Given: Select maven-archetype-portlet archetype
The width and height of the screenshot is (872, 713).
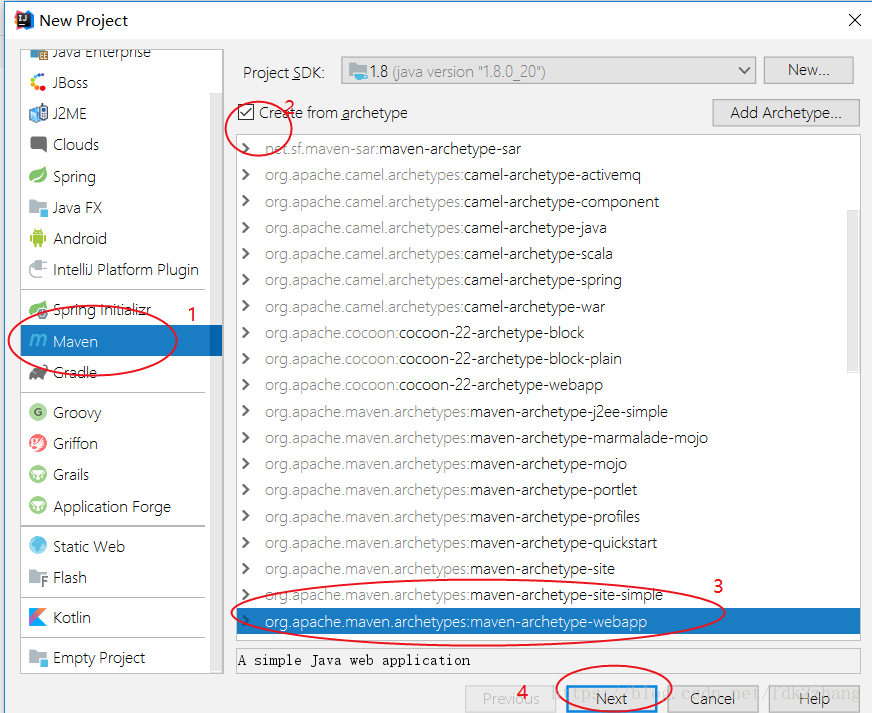Looking at the screenshot, I should click(x=548, y=490).
